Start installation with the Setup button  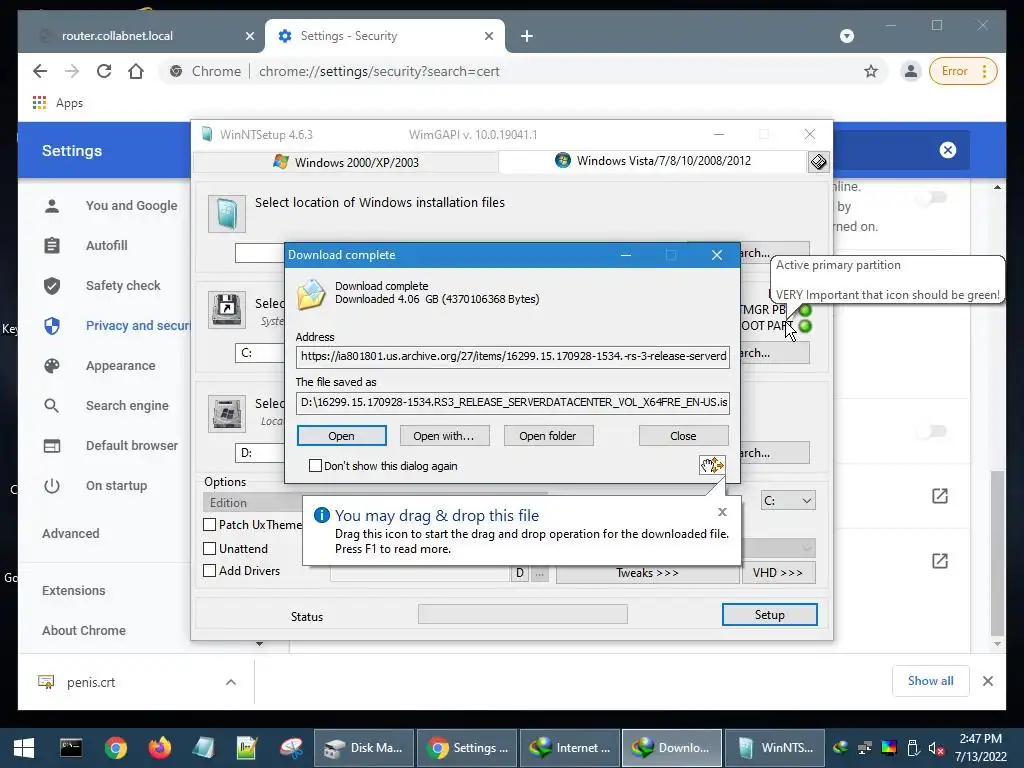pyautogui.click(x=769, y=615)
